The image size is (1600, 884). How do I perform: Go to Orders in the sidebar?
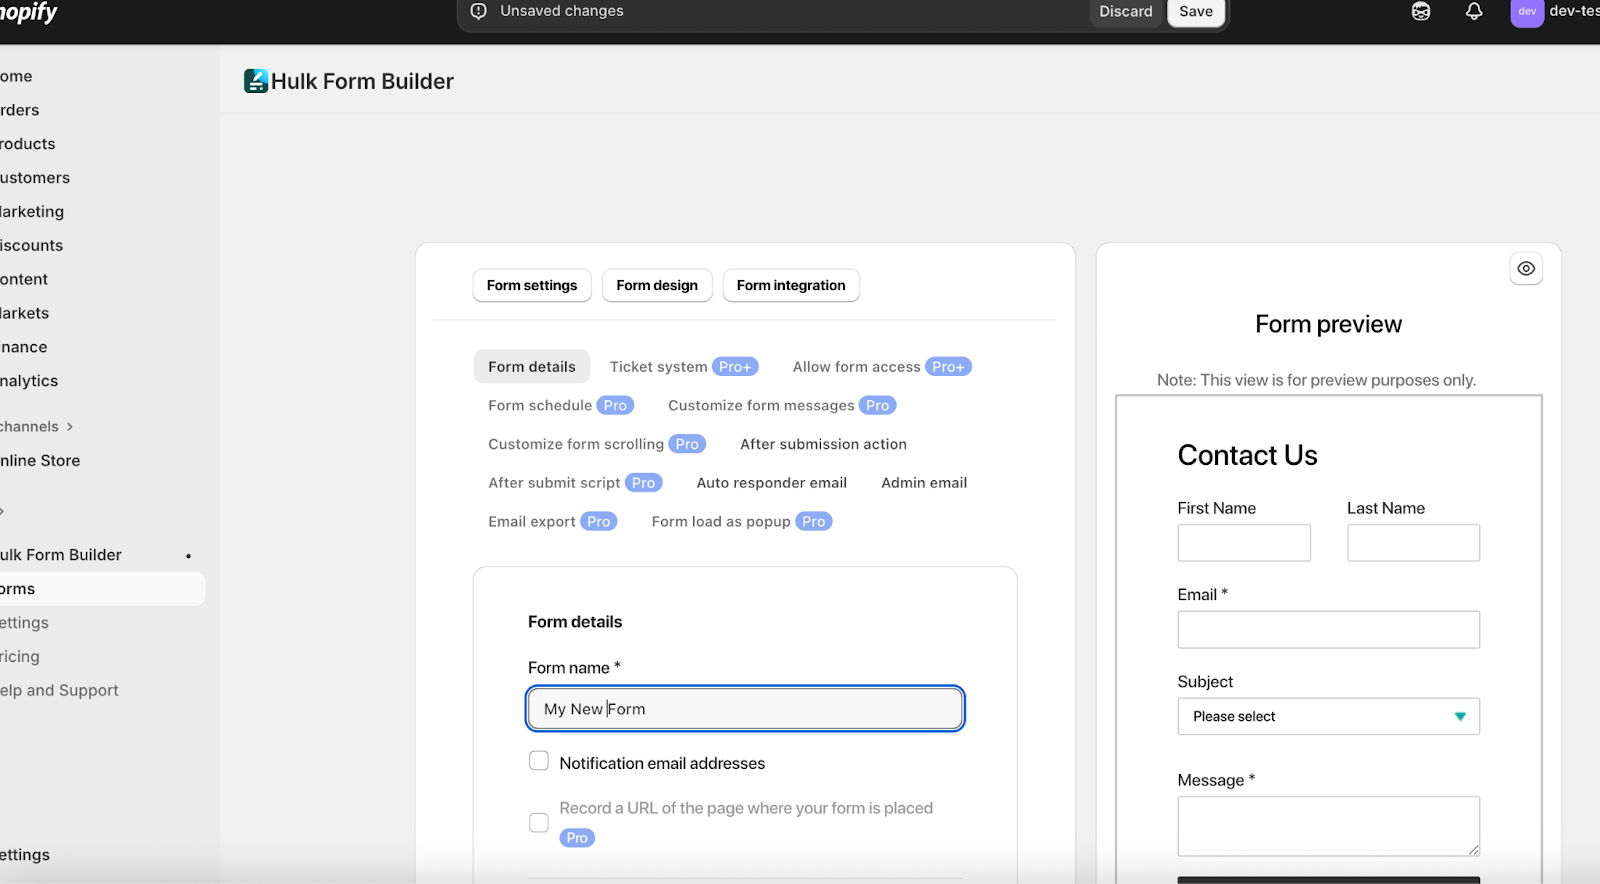[x=20, y=110]
